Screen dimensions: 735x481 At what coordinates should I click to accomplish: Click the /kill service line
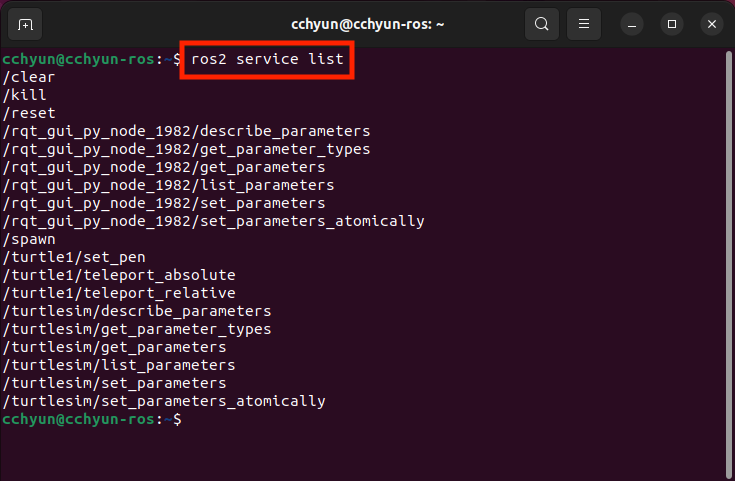pos(24,95)
